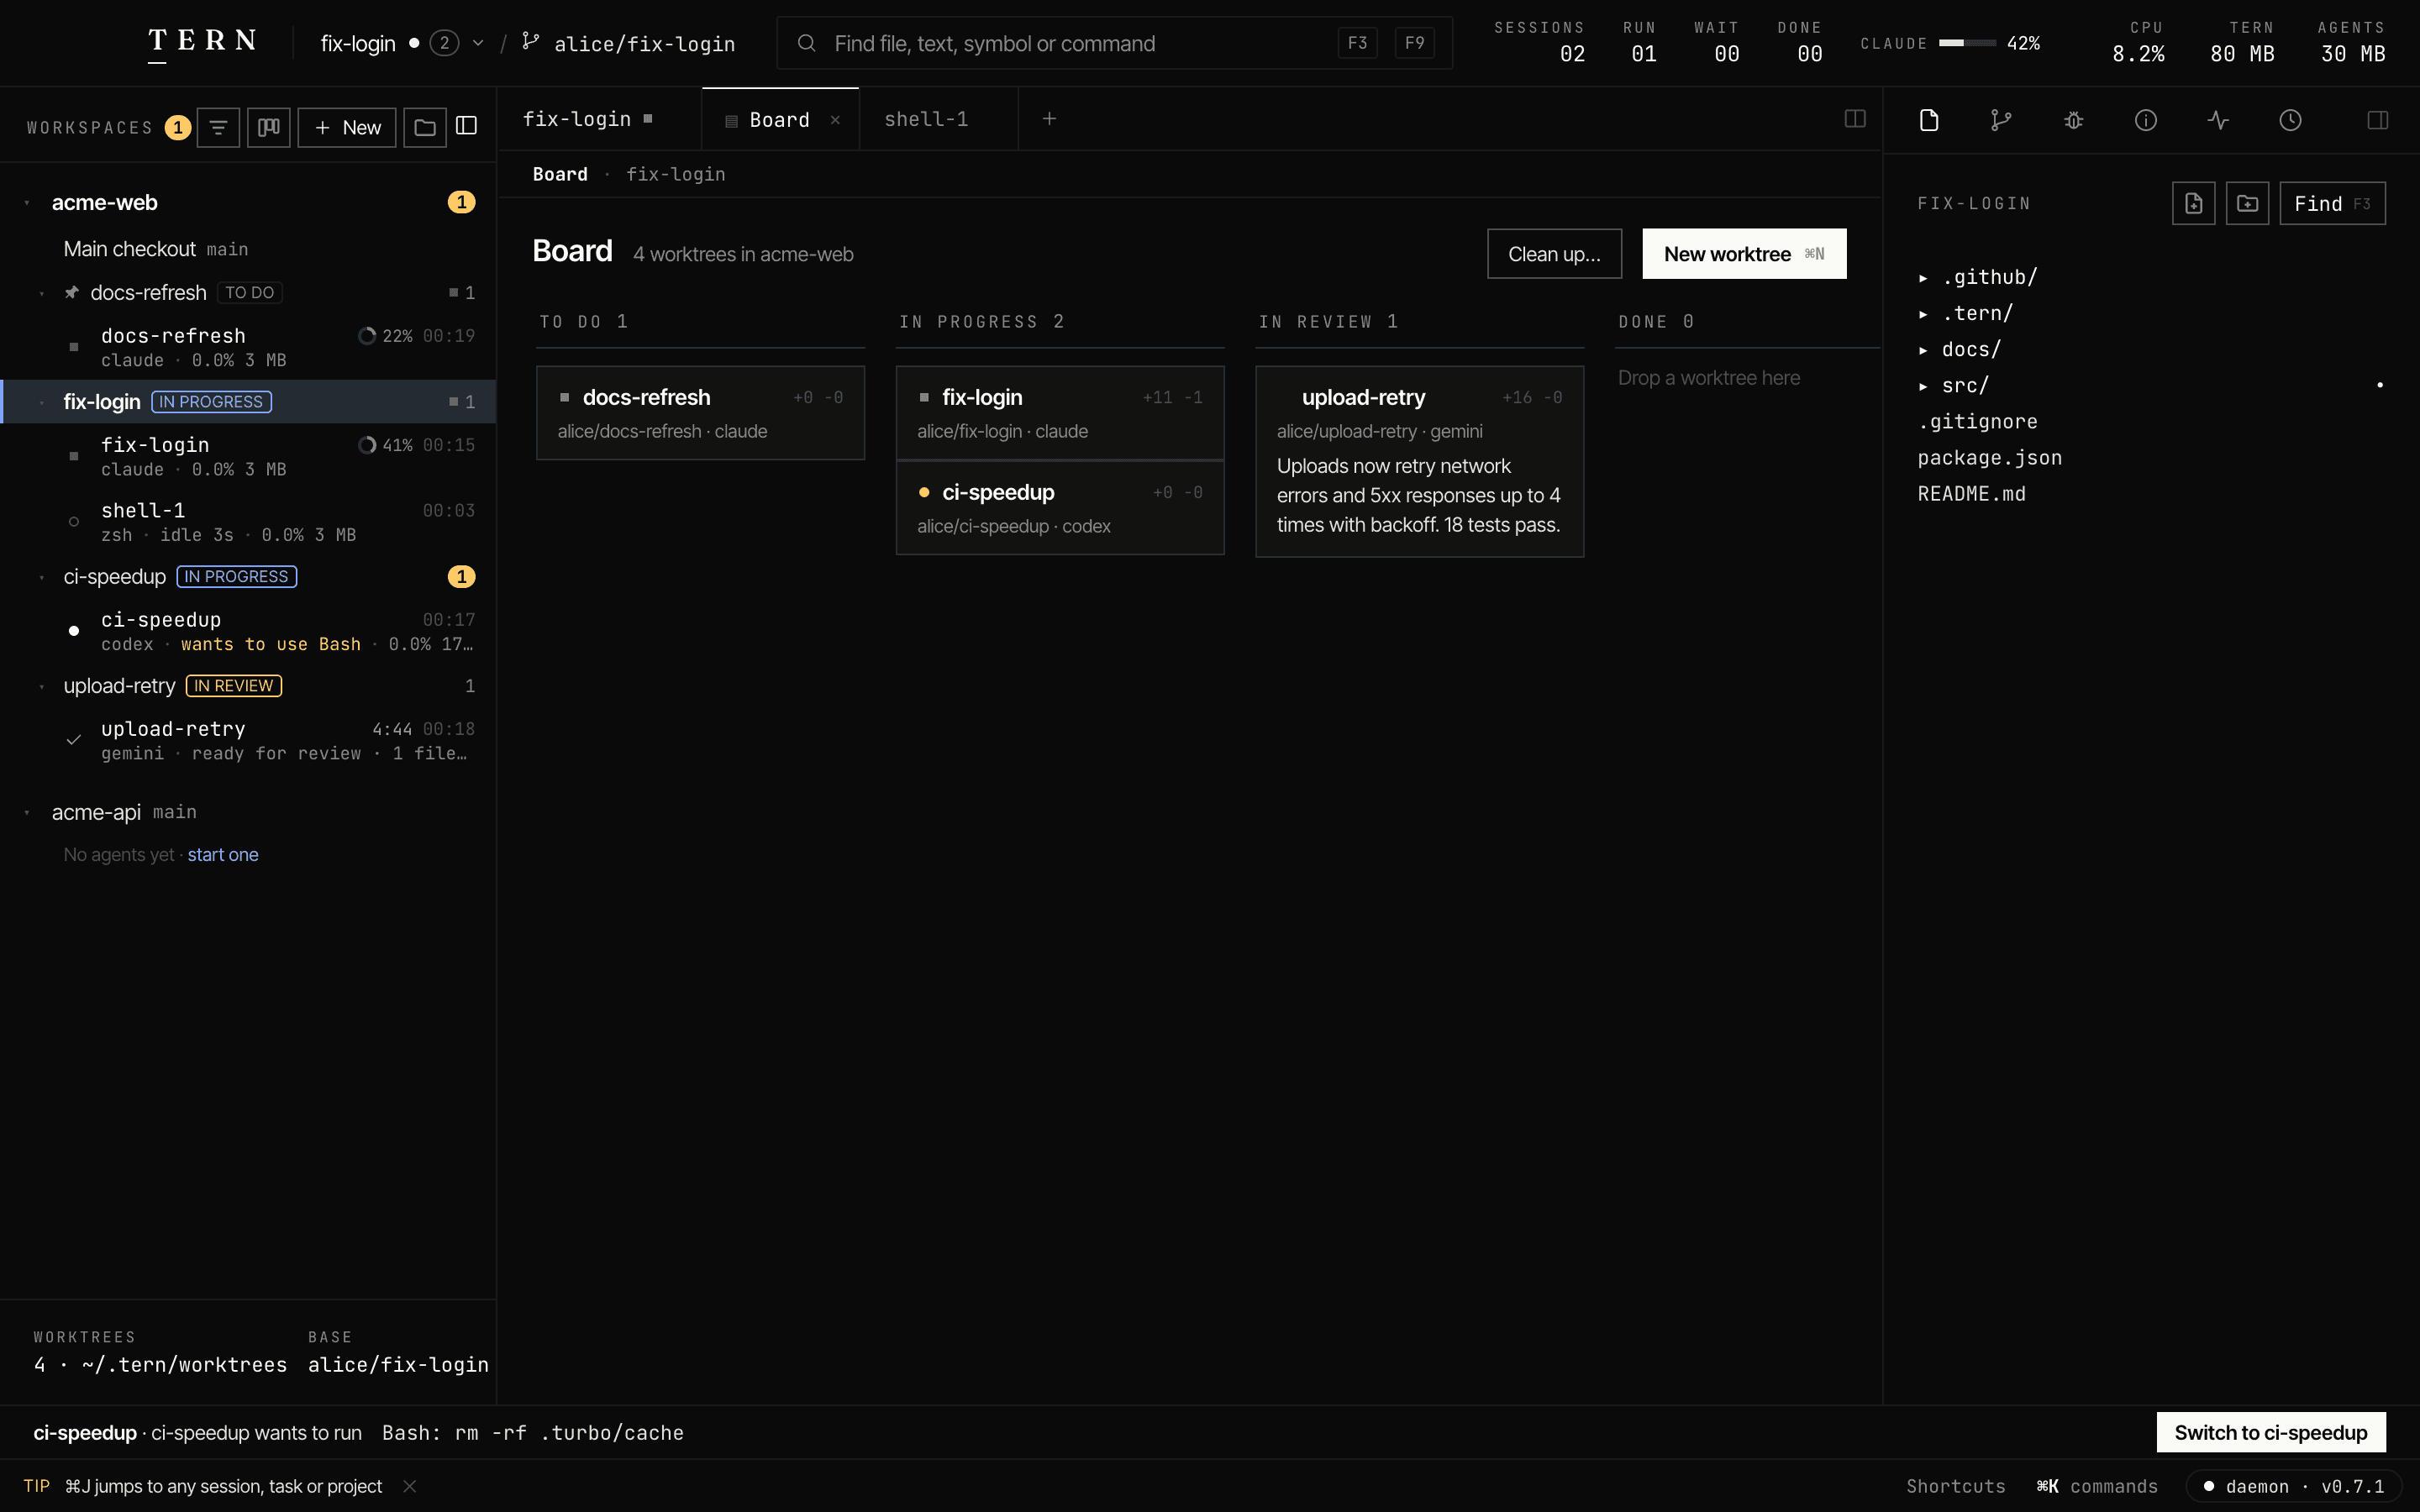Click the Board breadcrumb
This screenshot has width=2420, height=1512.
tap(560, 174)
